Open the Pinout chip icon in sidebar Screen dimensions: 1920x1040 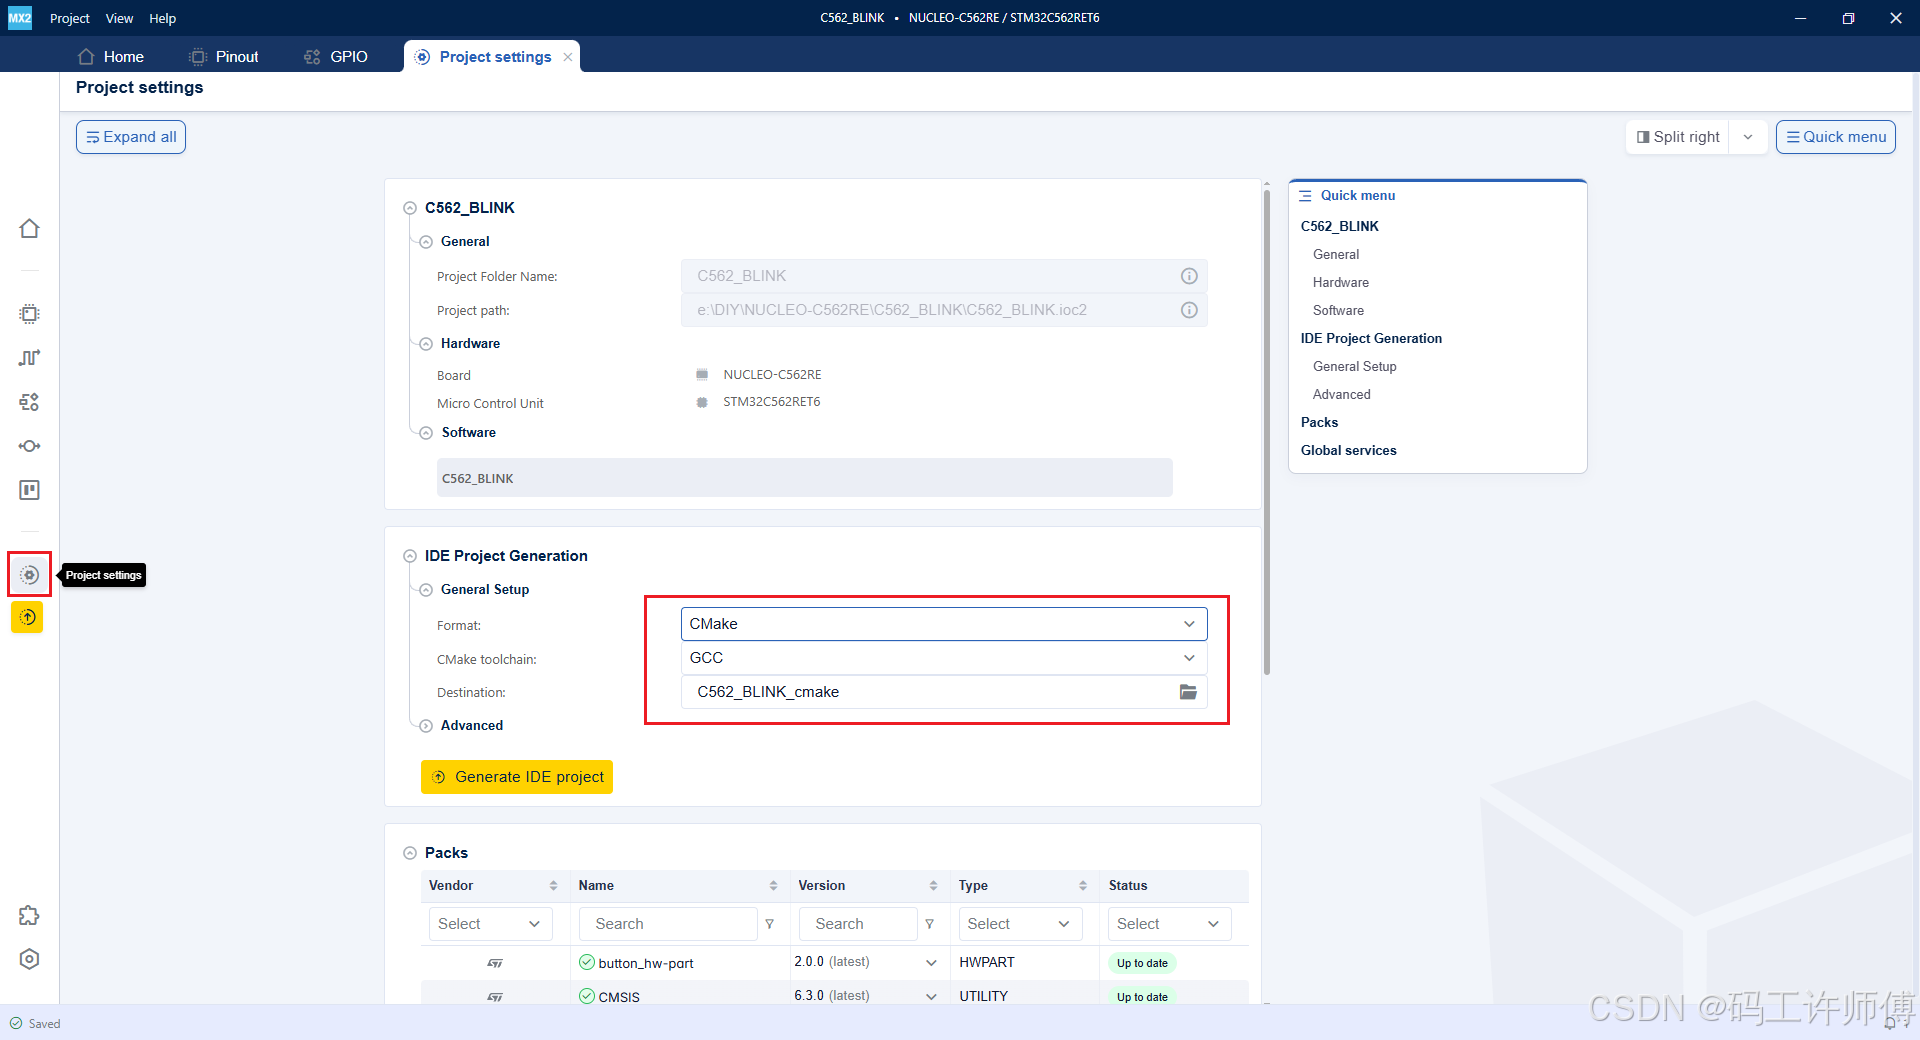point(29,314)
